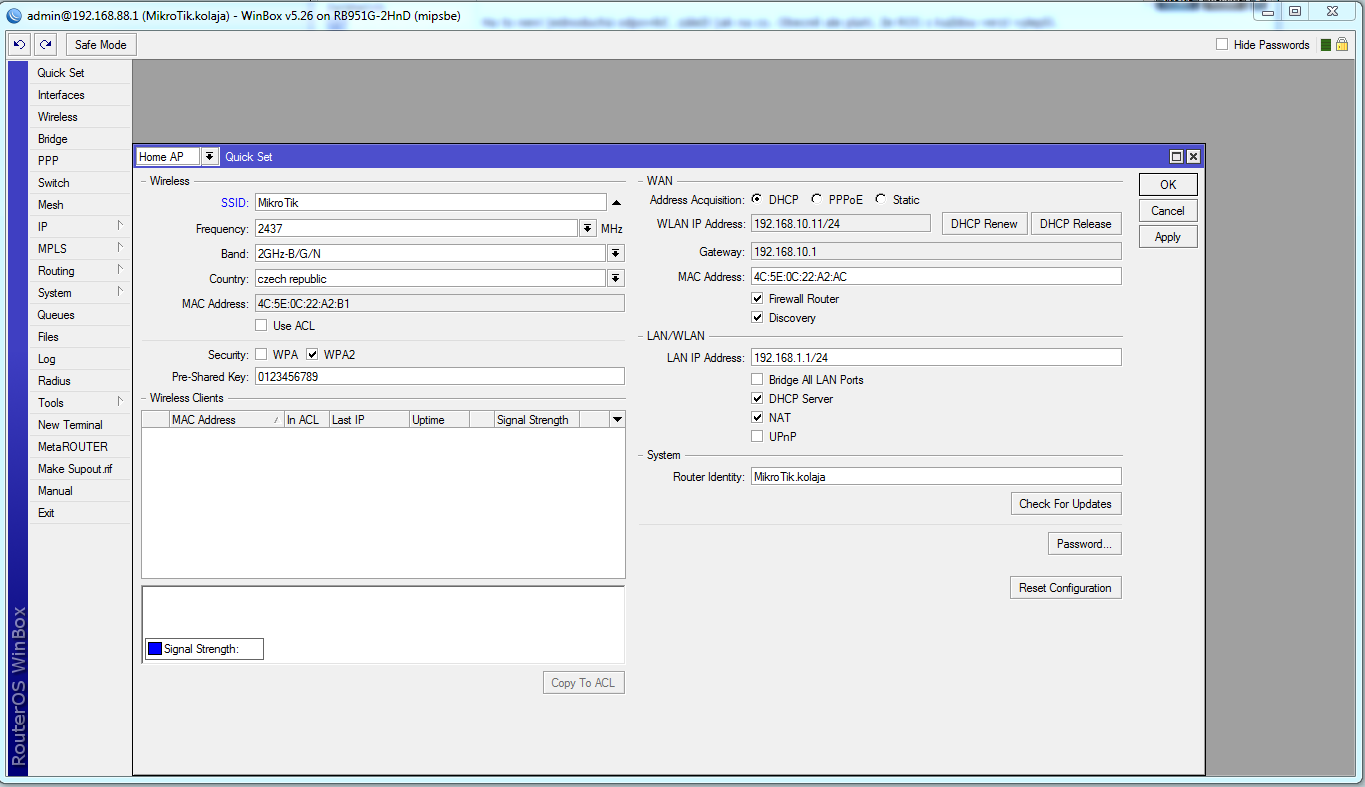This screenshot has height=787, width=1365.
Task: Open the Wireless menu
Action: pyautogui.click(x=80, y=117)
